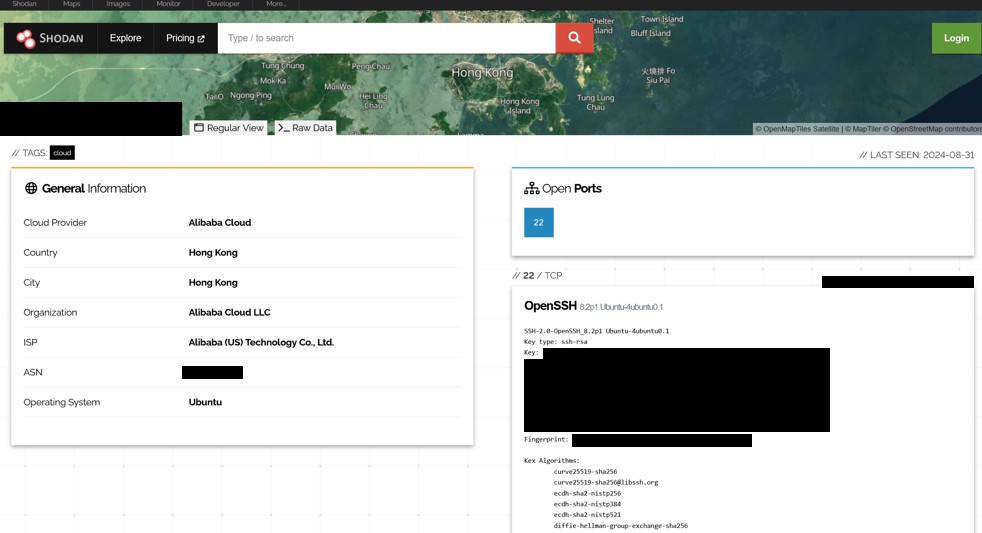The height and width of the screenshot is (533, 982).
Task: Switch to Raw Data tab
Action: [306, 128]
